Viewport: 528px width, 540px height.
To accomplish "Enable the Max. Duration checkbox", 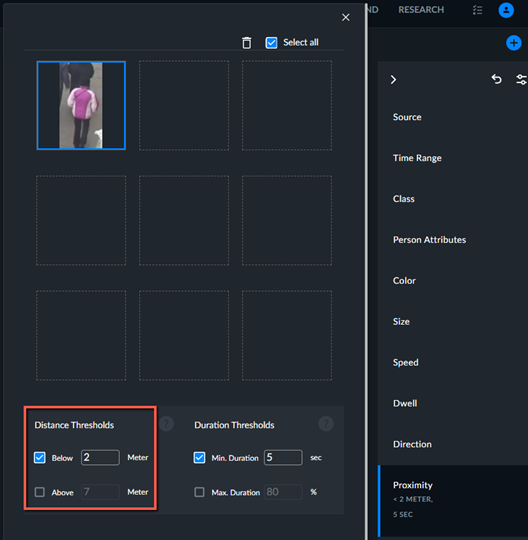I will (x=199, y=492).
